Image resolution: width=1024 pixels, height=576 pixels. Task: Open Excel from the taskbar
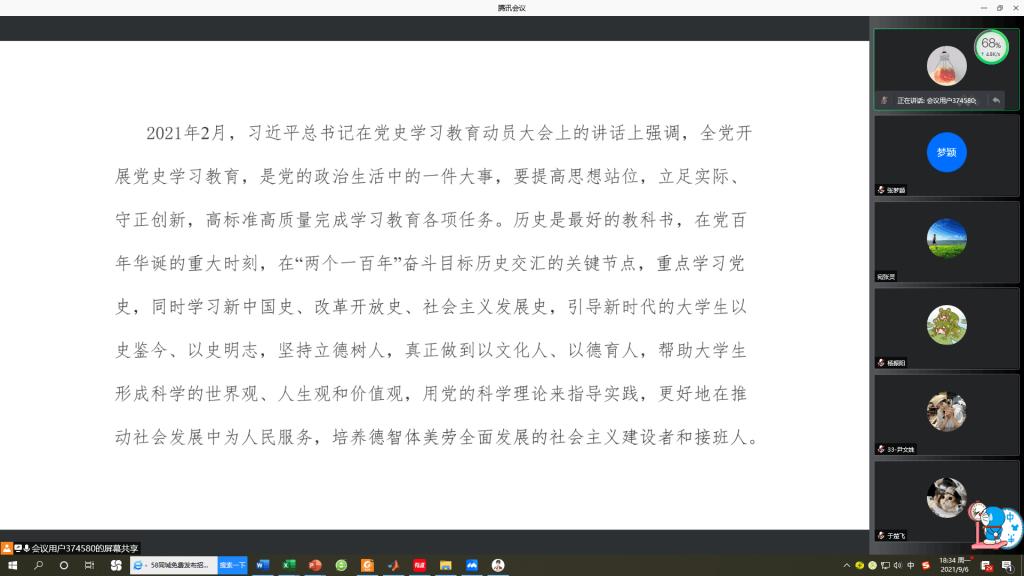coord(289,565)
